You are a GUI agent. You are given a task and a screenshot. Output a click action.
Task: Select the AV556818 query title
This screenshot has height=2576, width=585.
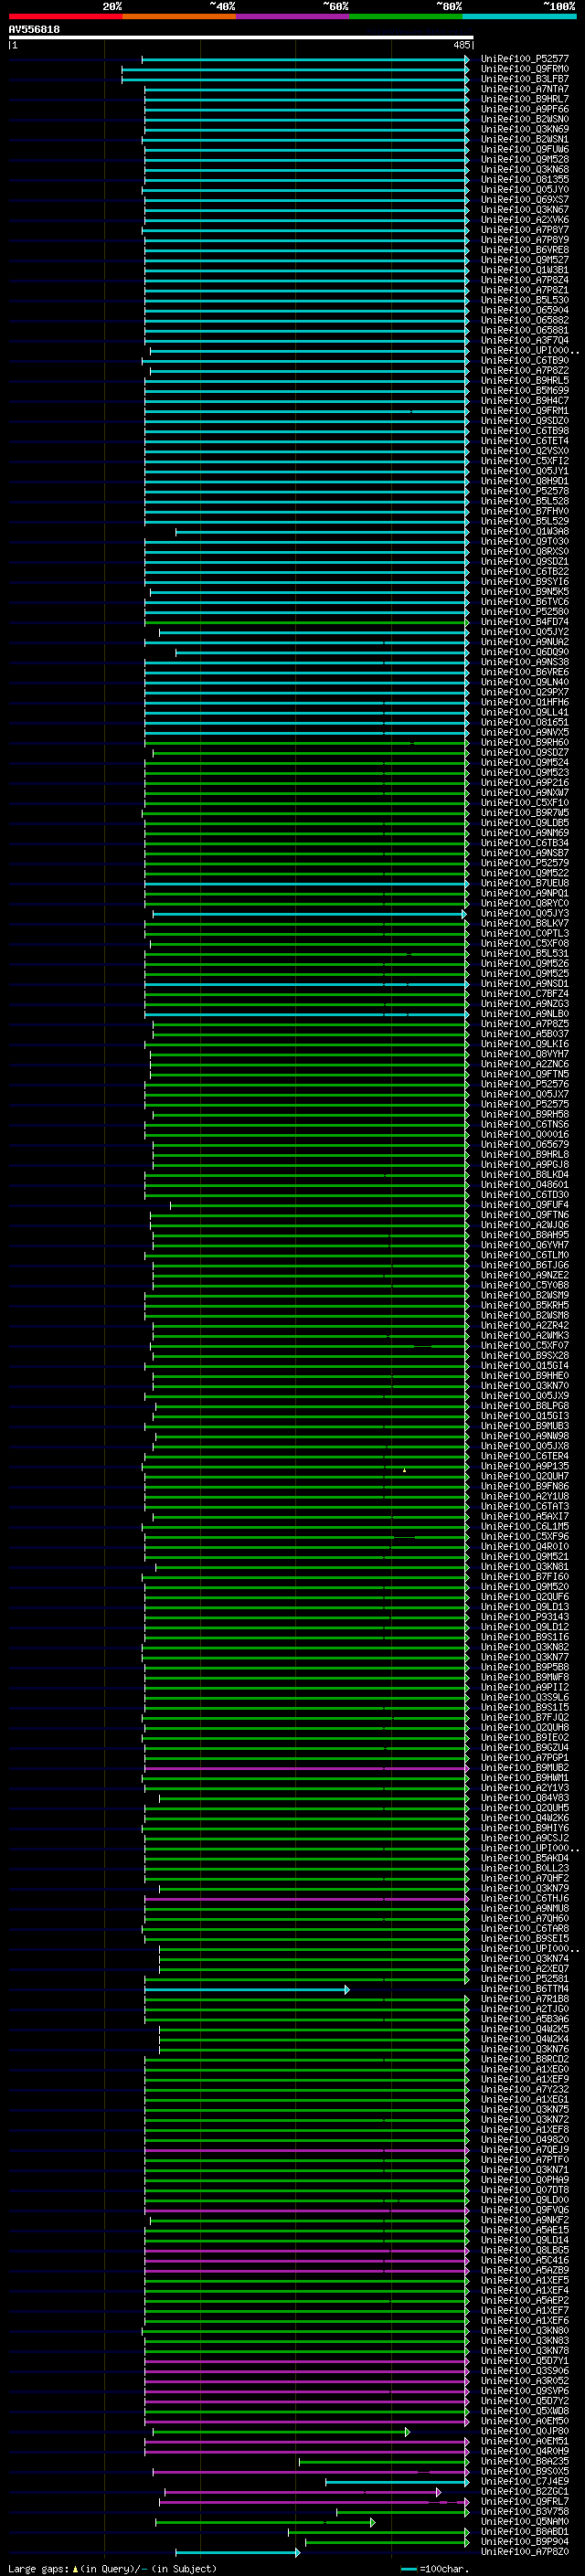coord(34,29)
